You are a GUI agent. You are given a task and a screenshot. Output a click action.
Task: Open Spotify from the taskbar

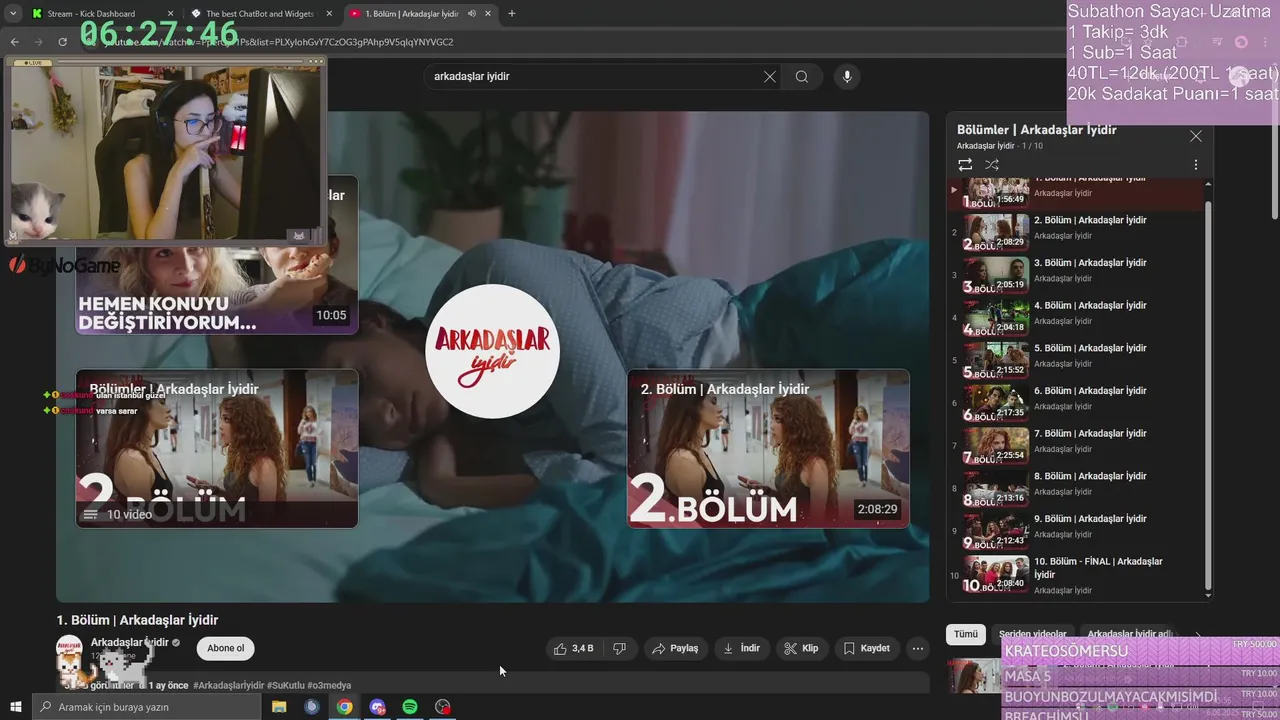point(410,707)
